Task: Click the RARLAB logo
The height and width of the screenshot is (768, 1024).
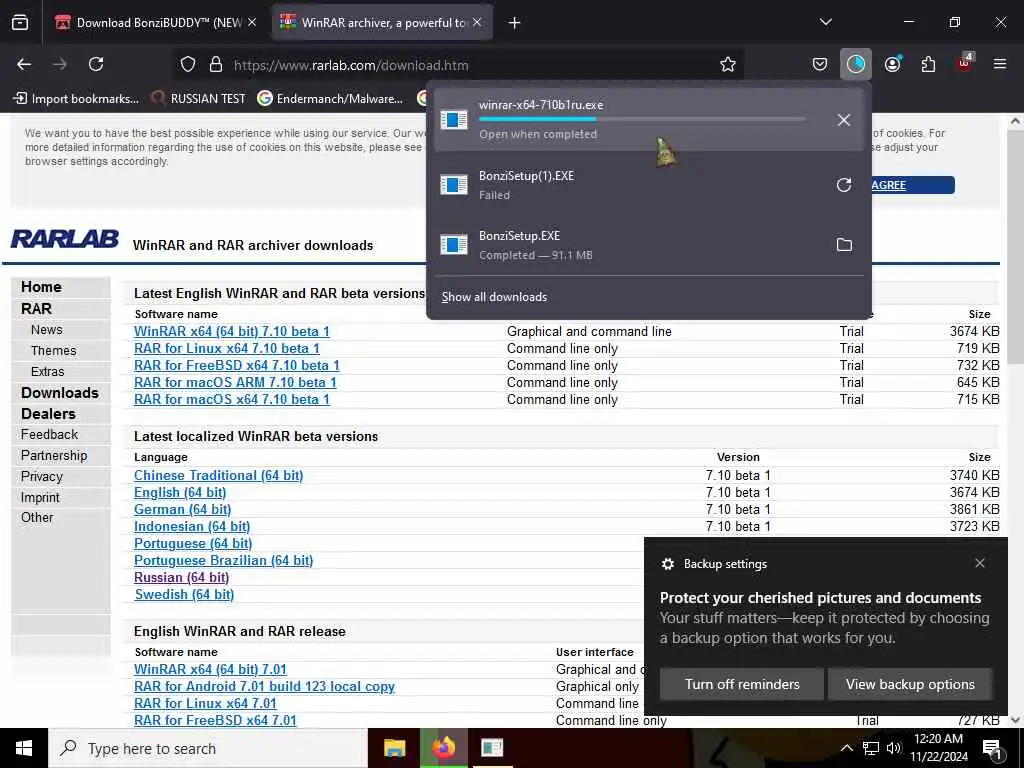Action: (x=65, y=238)
